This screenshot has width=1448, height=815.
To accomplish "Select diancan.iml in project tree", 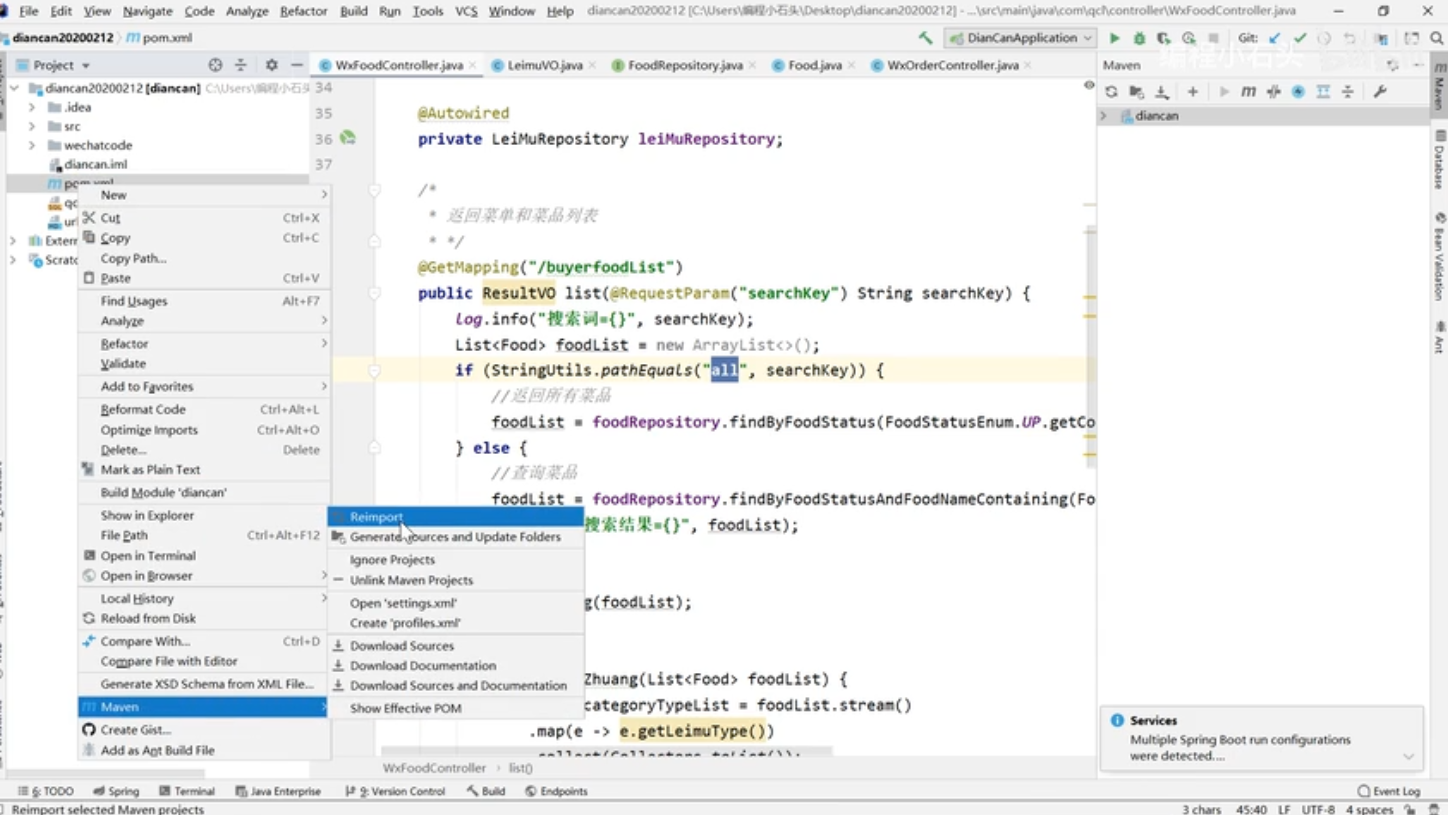I will pyautogui.click(x=95, y=164).
